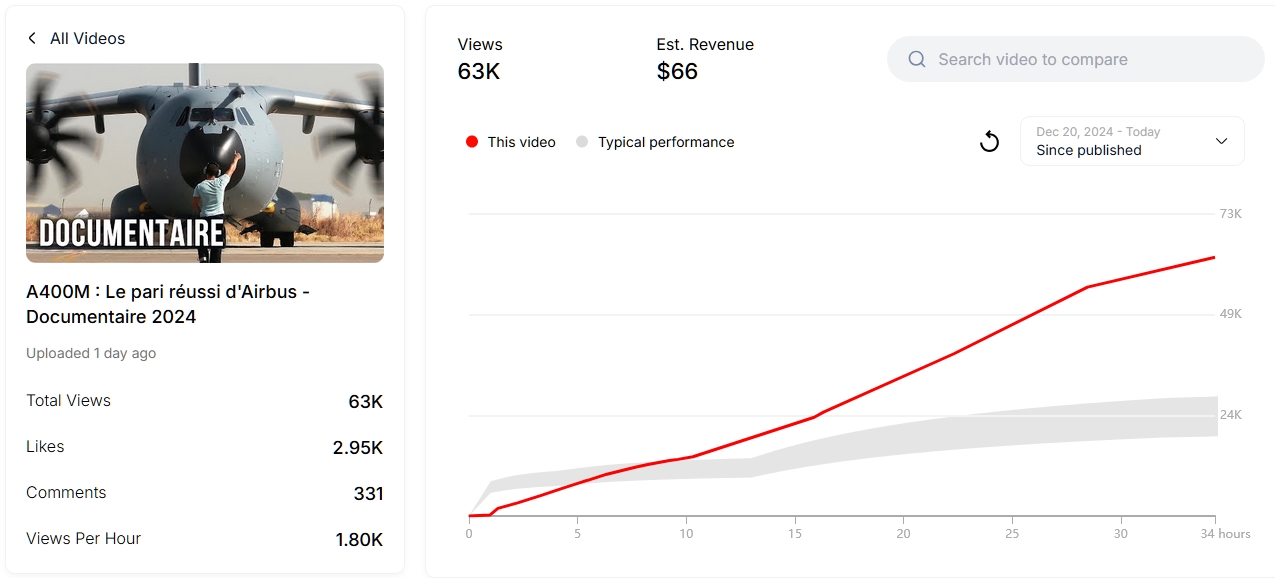Select the Est. Revenue metric

[704, 59]
